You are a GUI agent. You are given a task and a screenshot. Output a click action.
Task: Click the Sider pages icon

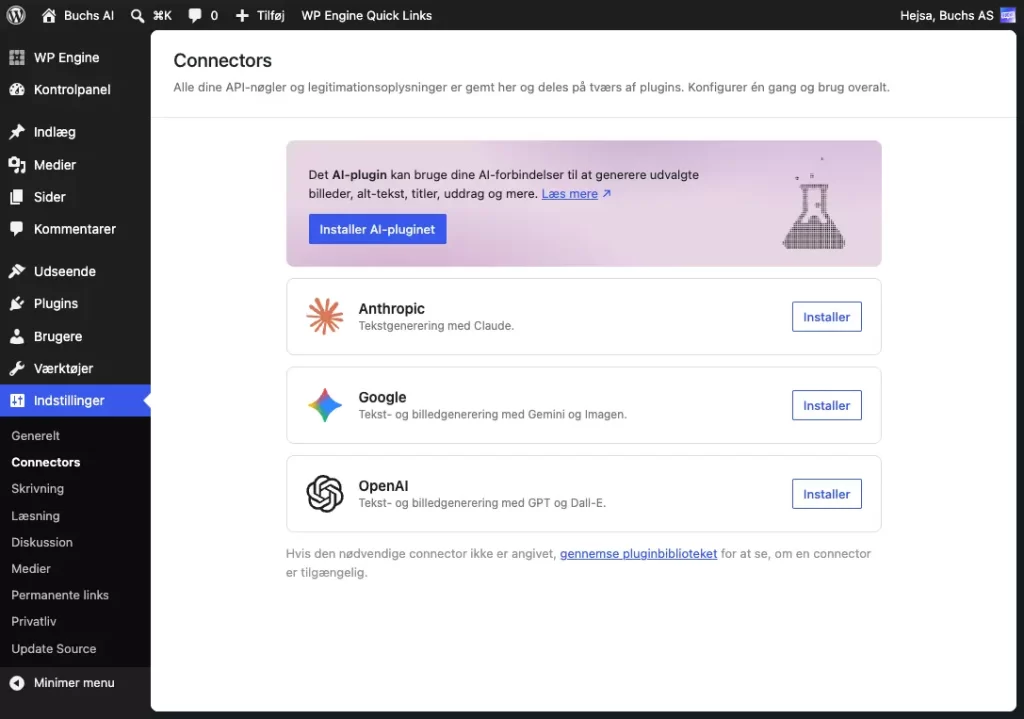coord(17,197)
